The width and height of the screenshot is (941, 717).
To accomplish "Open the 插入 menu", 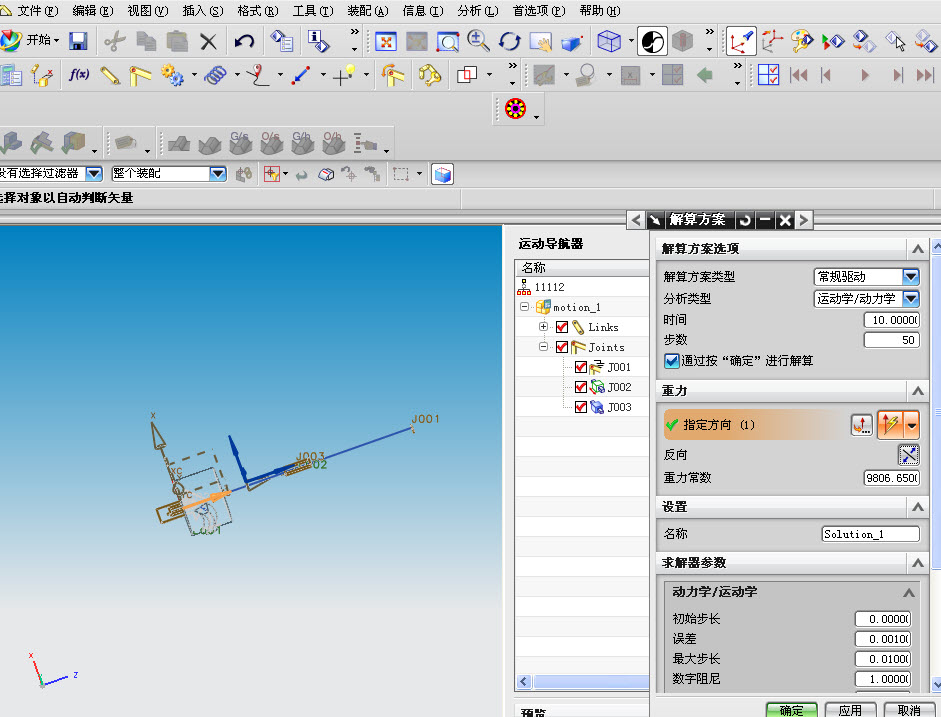I will (x=203, y=11).
